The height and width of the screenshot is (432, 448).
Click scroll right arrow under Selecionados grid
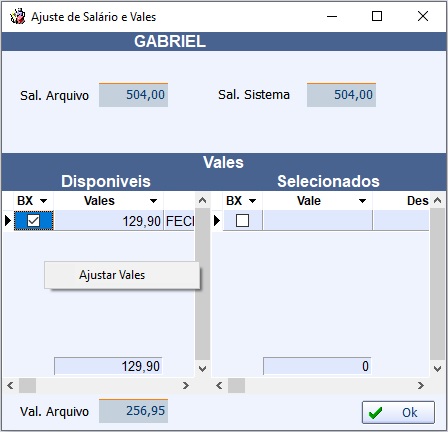pos(421,386)
